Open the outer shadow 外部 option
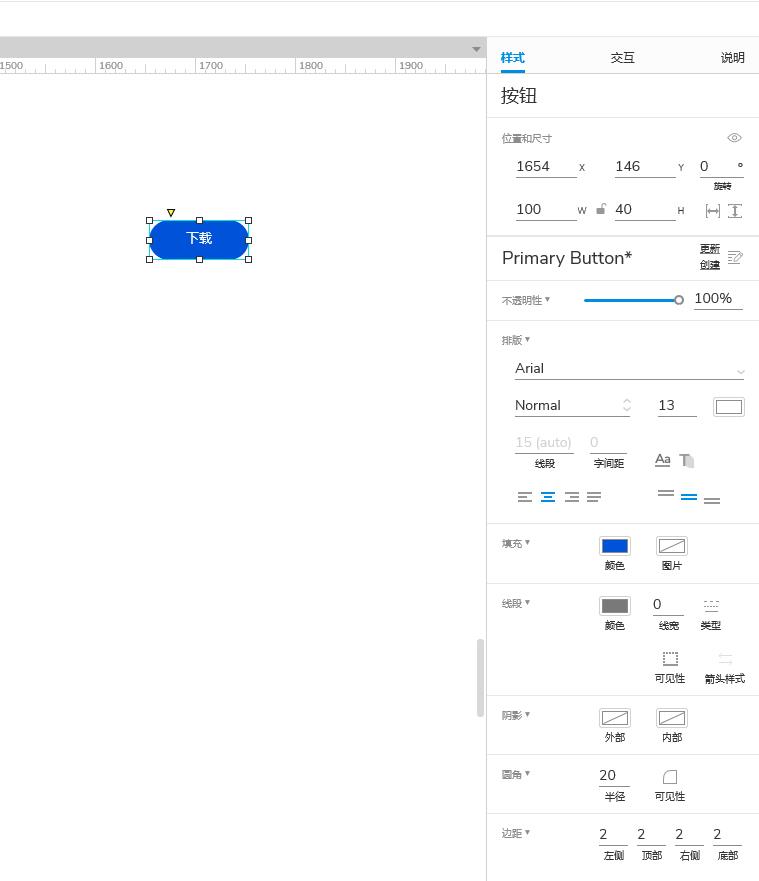This screenshot has width=759, height=881. pyautogui.click(x=615, y=718)
